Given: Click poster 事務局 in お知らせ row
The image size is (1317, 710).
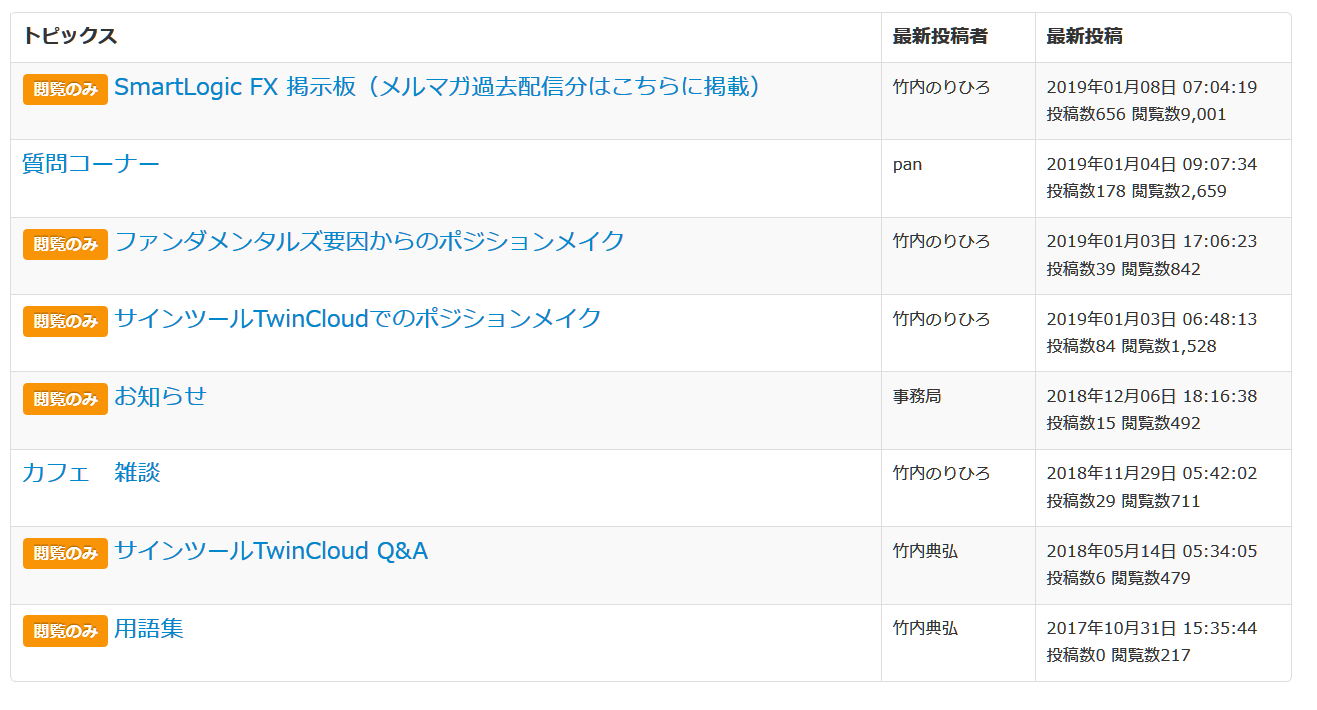Looking at the screenshot, I should pos(917,396).
